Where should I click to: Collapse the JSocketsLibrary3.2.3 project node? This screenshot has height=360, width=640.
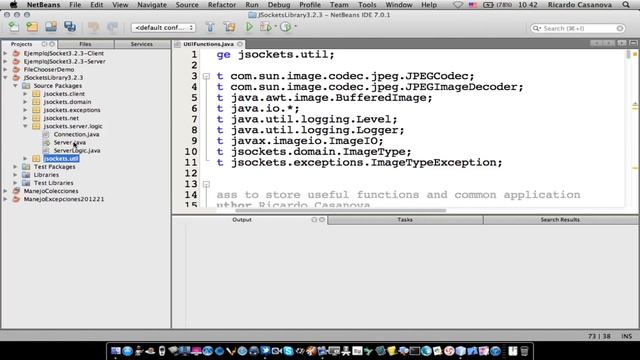5,78
